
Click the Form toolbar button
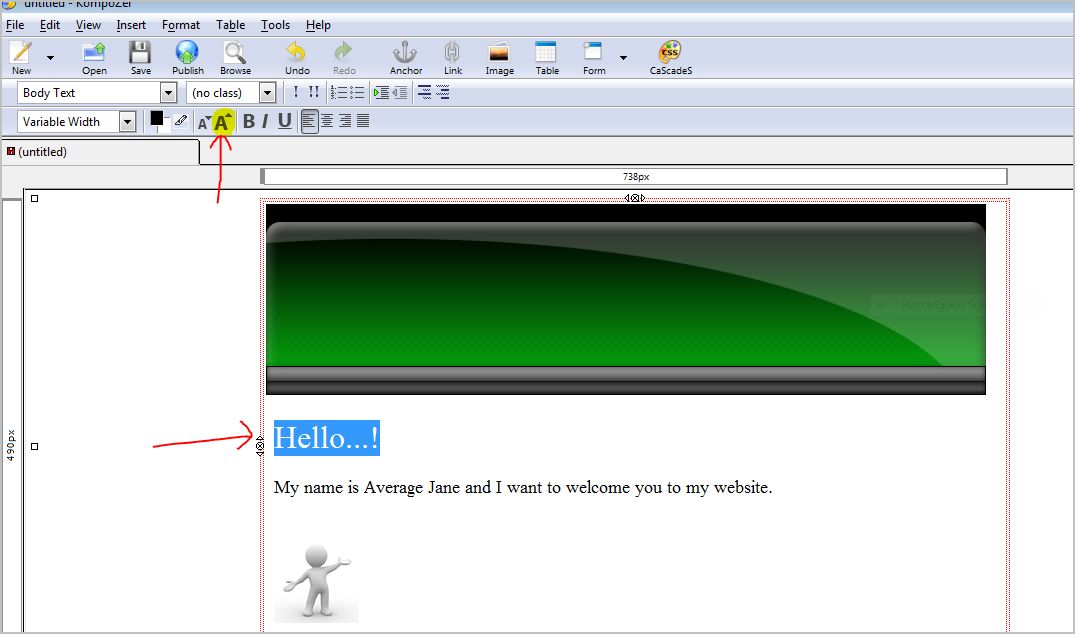[x=594, y=53]
